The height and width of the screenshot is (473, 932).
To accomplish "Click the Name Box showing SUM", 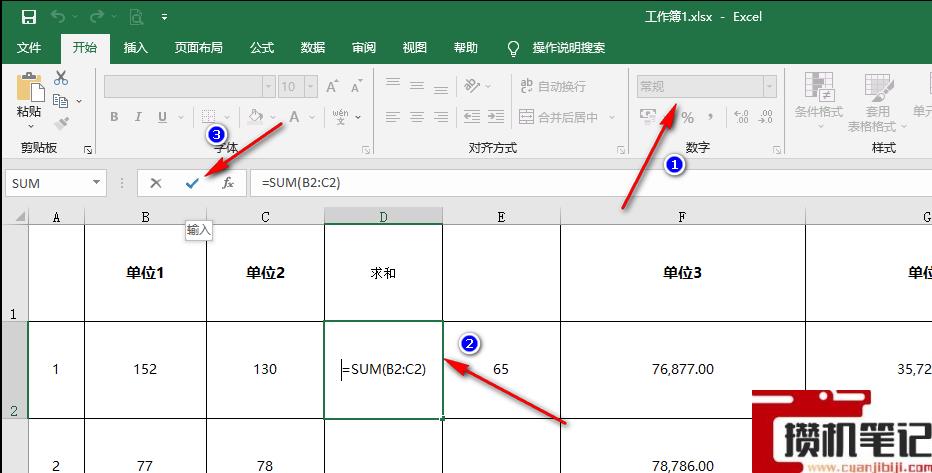I will (x=56, y=183).
